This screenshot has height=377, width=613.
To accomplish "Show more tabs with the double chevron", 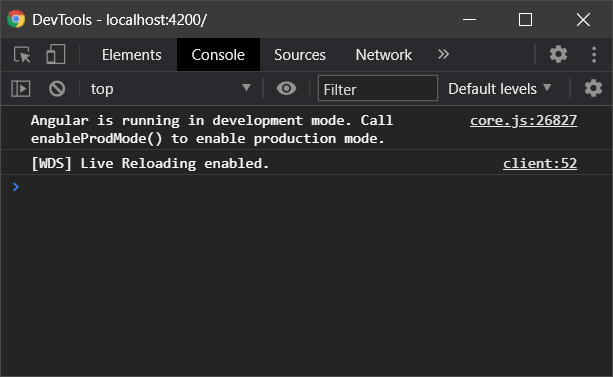I will 443,54.
